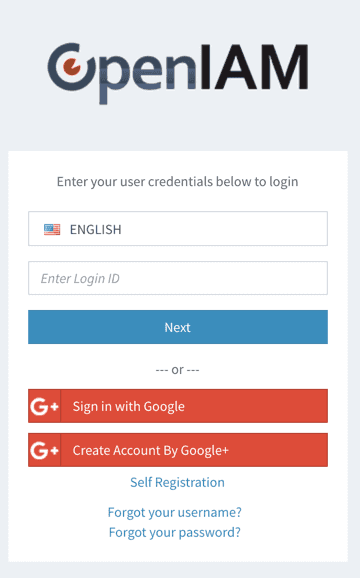Choose Create Account By Google+
The image size is (360, 578).
(178, 450)
